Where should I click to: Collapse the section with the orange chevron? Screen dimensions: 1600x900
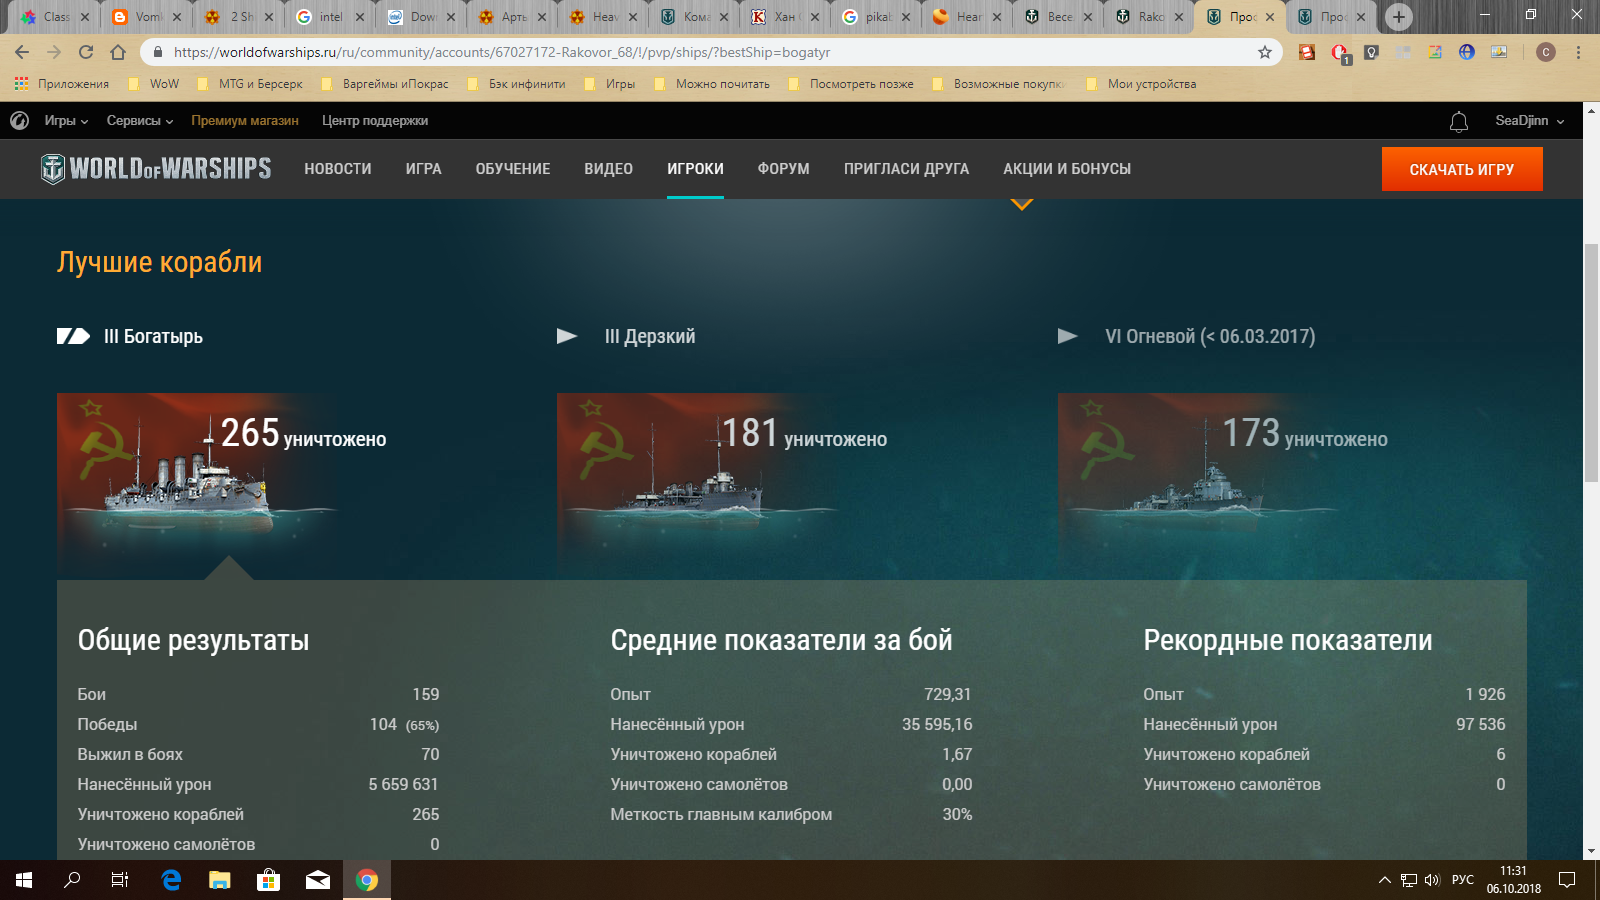[1021, 204]
